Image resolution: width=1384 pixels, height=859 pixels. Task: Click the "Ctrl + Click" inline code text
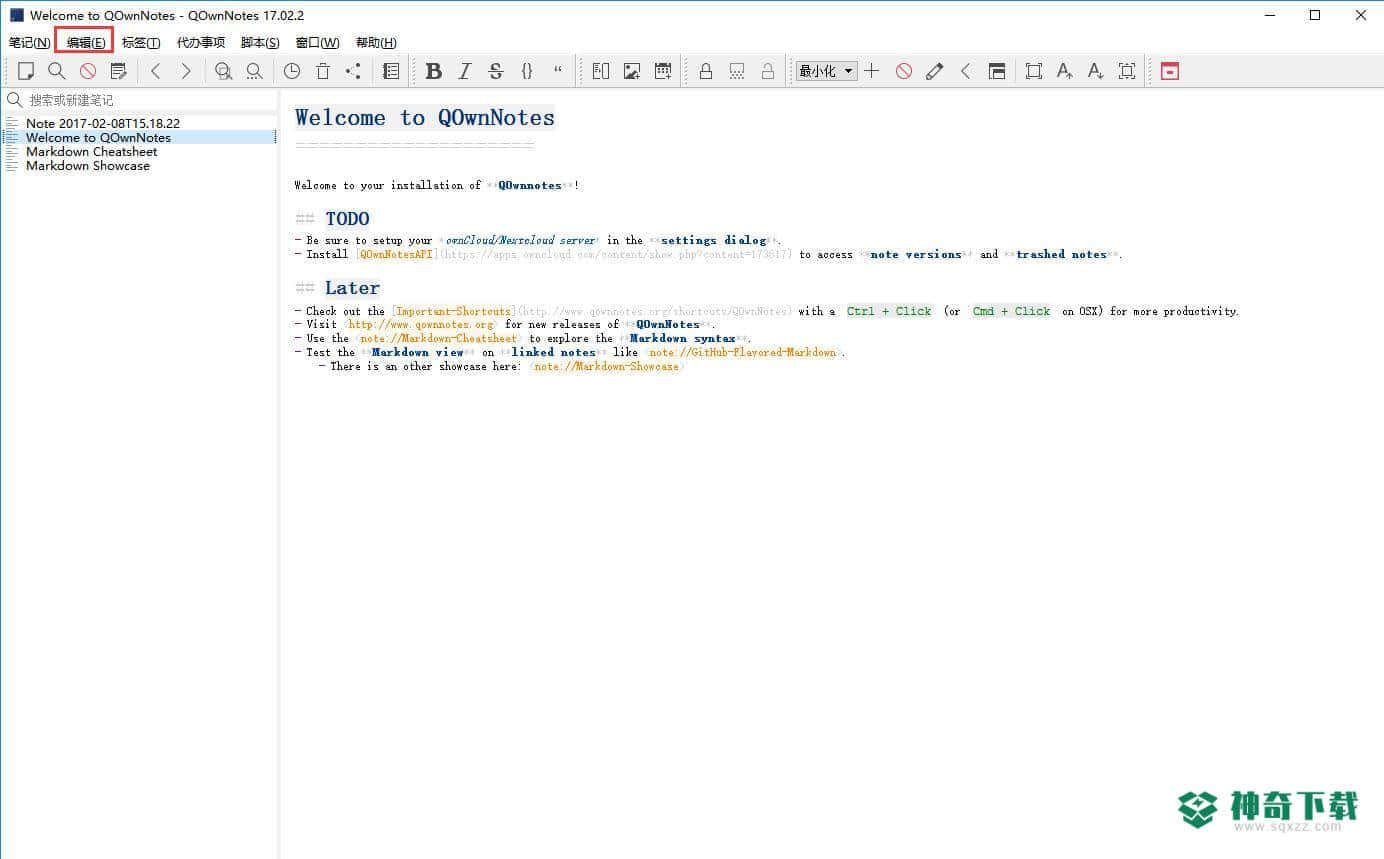pos(889,311)
